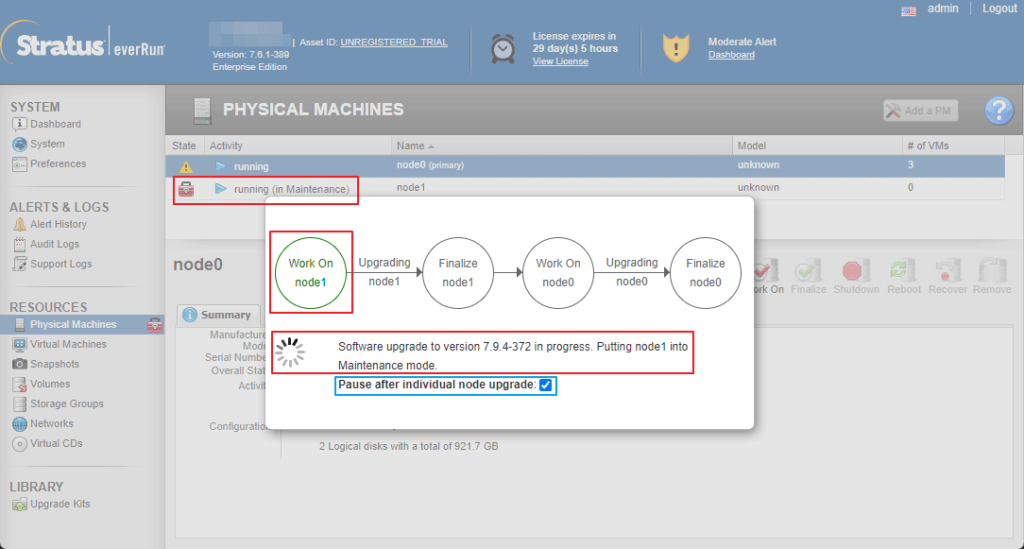This screenshot has width=1024, height=549.
Task: Click the maintenance toolbox icon beside Physical Machines
Action: [155, 324]
